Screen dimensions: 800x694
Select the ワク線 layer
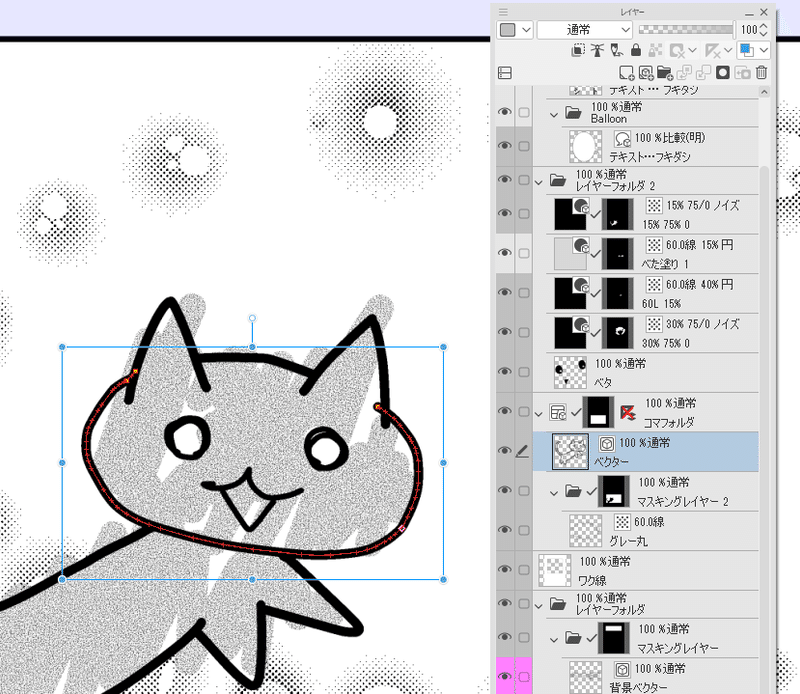pyautogui.click(x=645, y=571)
